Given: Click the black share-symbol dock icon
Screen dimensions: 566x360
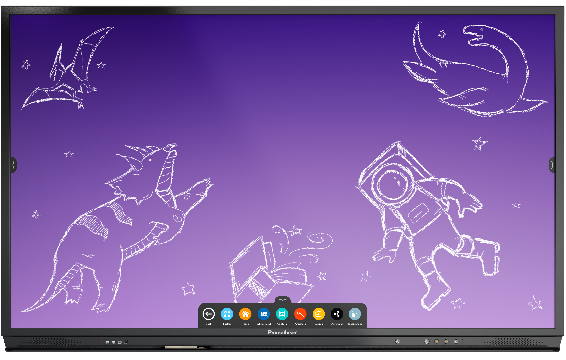Looking at the screenshot, I should click(337, 314).
